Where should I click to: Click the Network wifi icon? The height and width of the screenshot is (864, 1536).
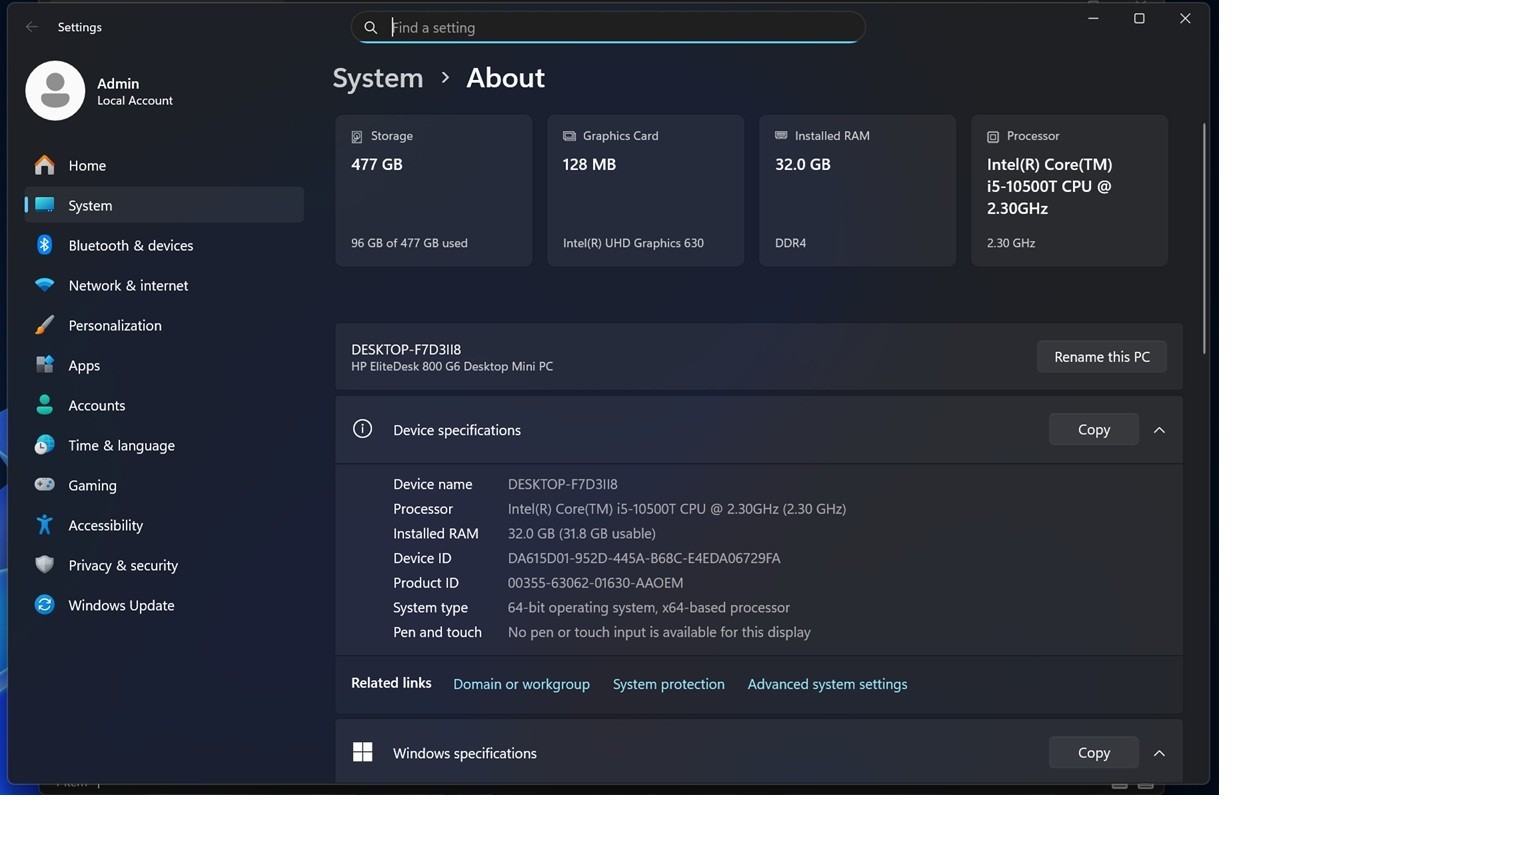pyautogui.click(x=44, y=285)
